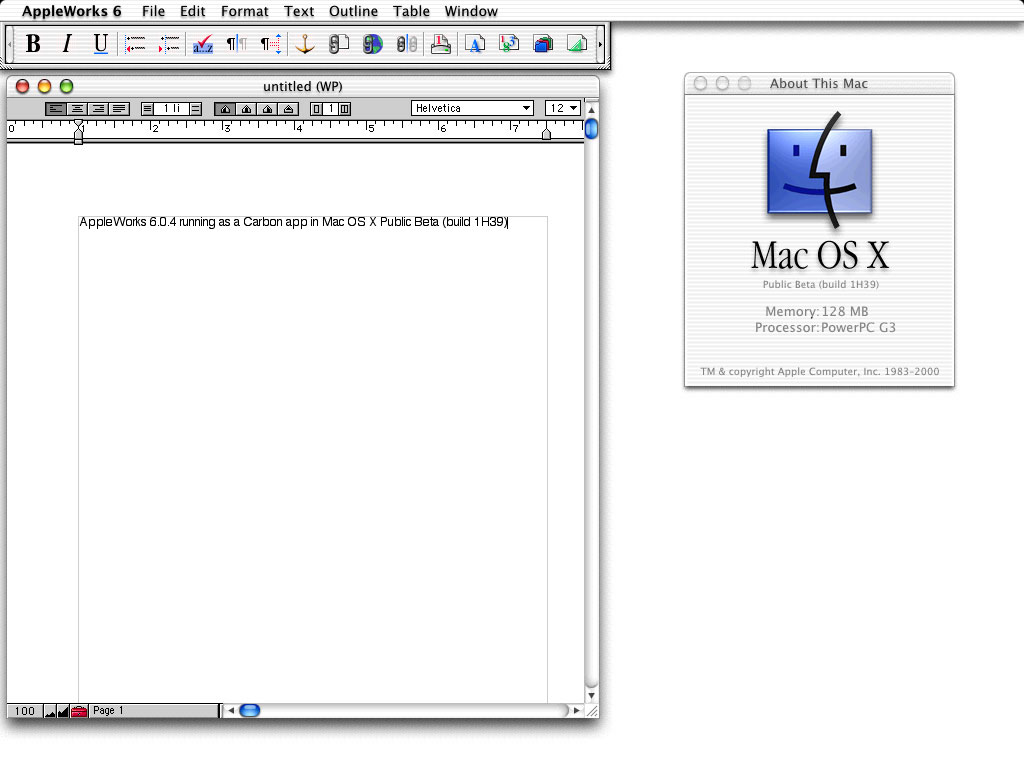The image size is (1024, 768).
Task: Open the AppleWorks 6 application menu
Action: coord(72,11)
